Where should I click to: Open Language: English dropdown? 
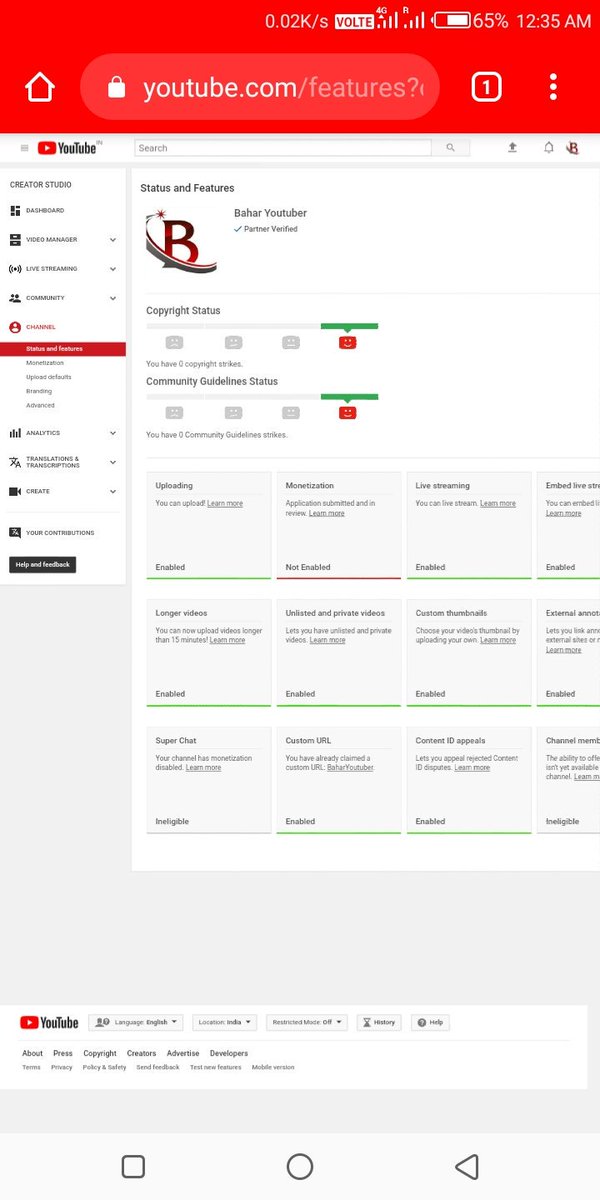(136, 1022)
